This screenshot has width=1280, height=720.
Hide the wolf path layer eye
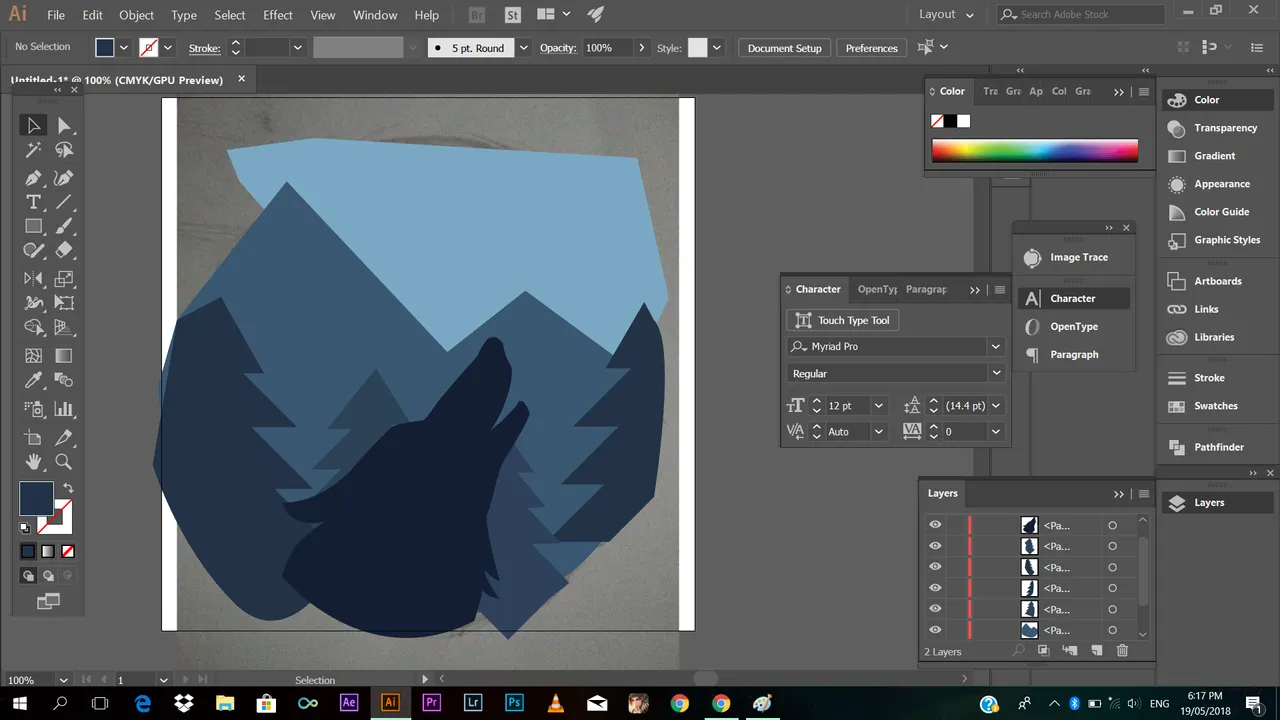click(935, 525)
